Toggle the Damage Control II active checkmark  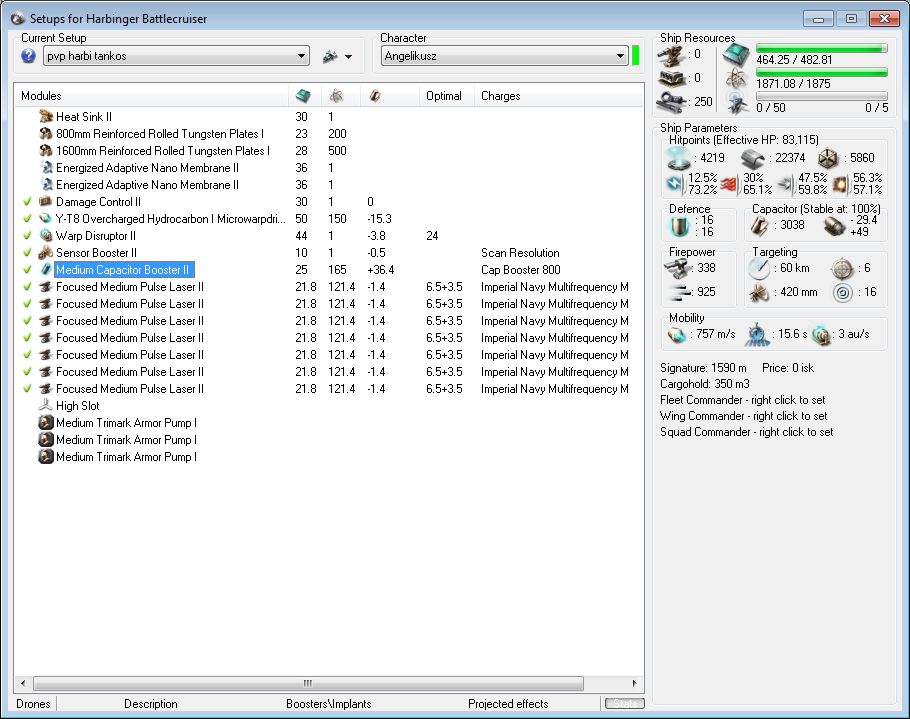point(27,201)
